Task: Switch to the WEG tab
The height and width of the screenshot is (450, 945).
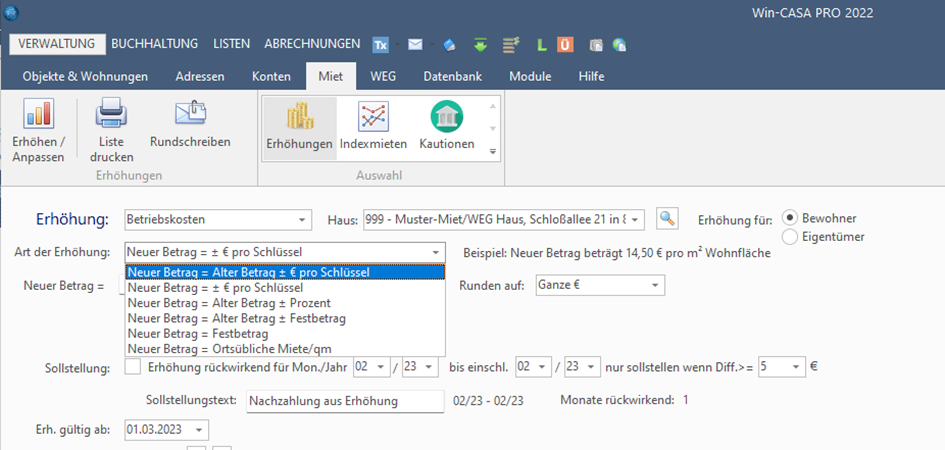Action: [x=383, y=77]
